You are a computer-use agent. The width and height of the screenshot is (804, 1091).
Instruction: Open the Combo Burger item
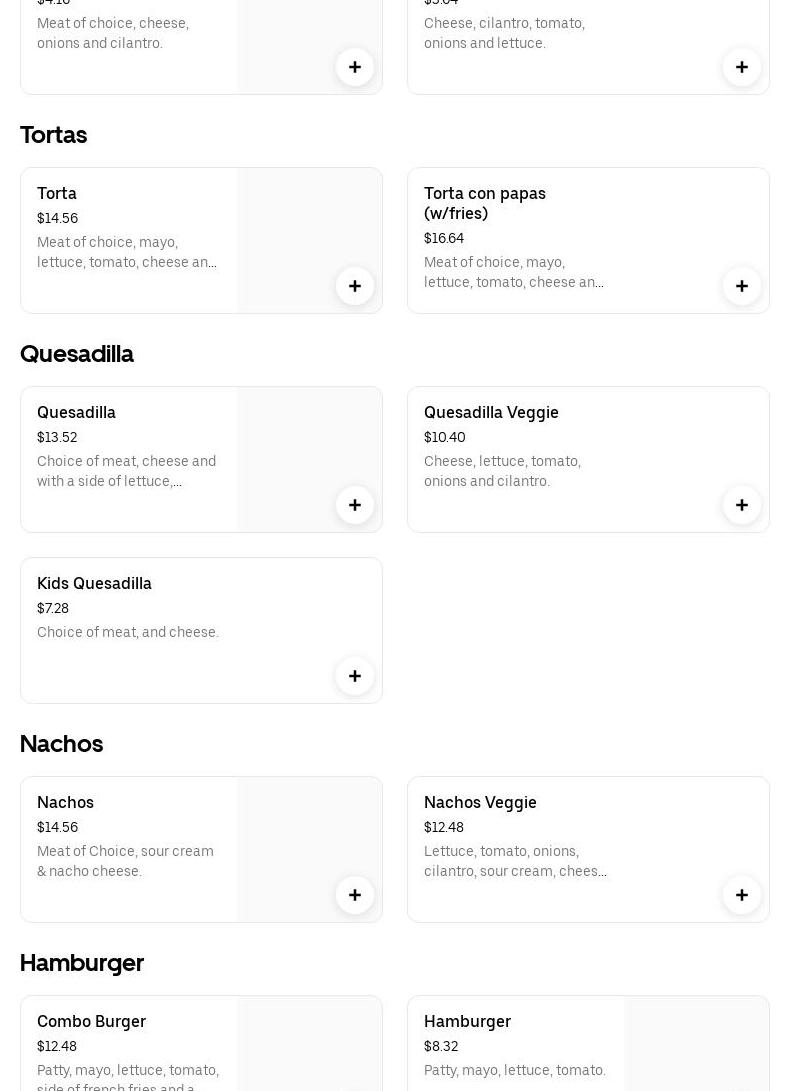click(91, 1021)
